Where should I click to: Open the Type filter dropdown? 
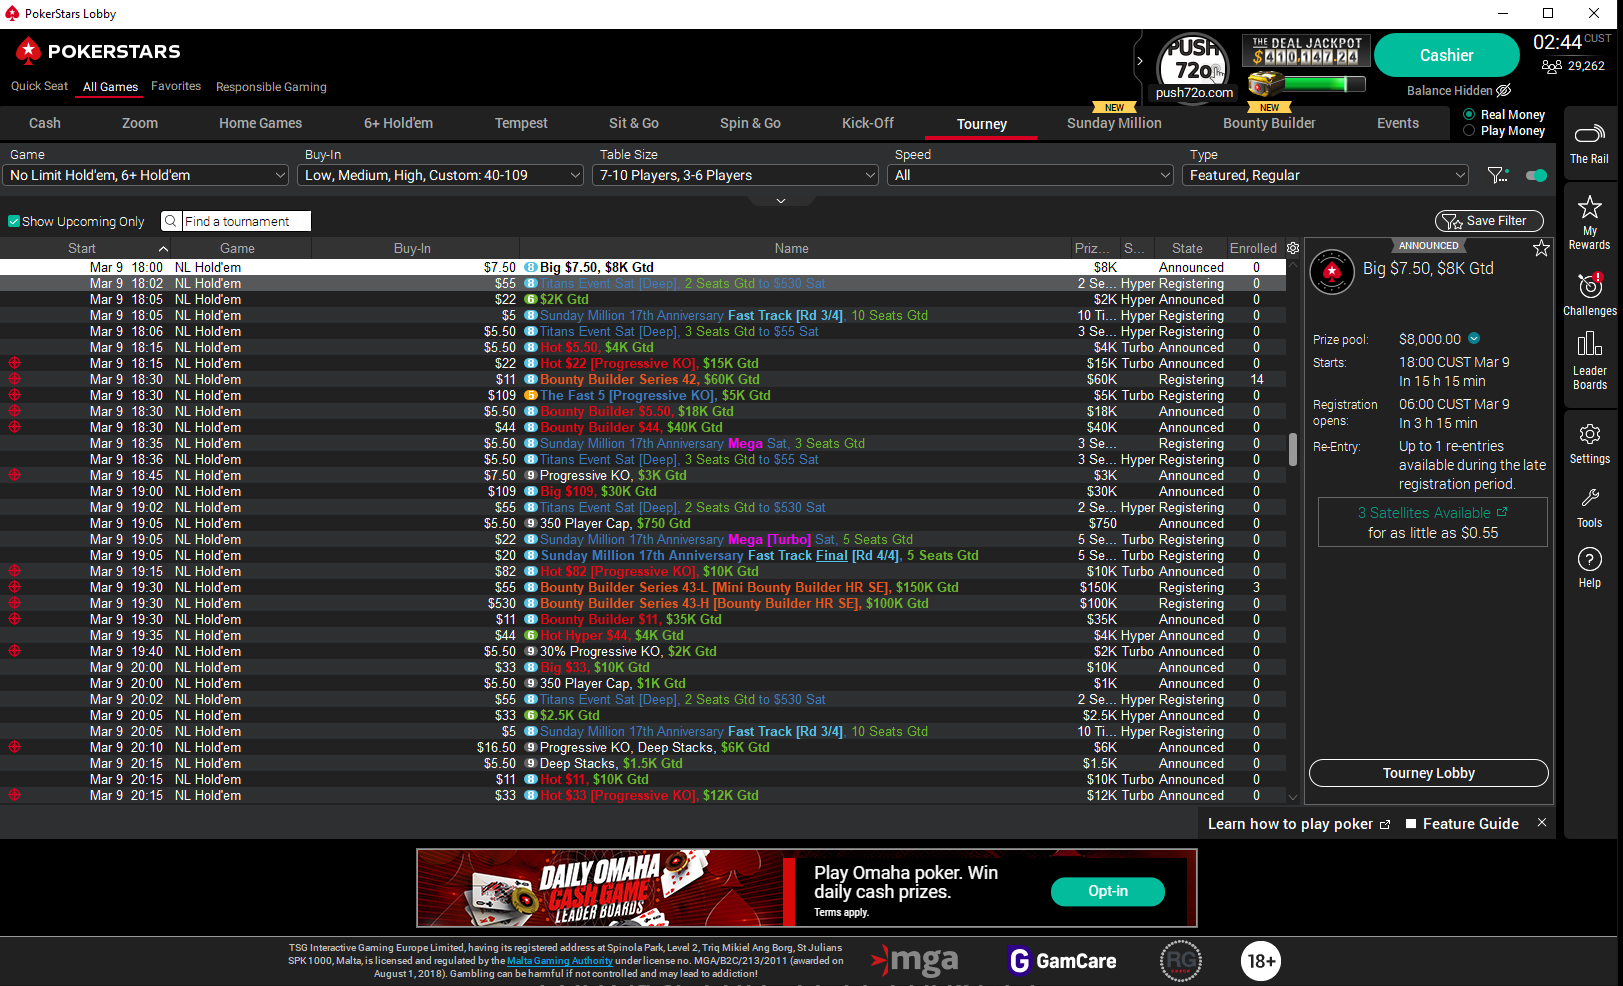(1326, 175)
